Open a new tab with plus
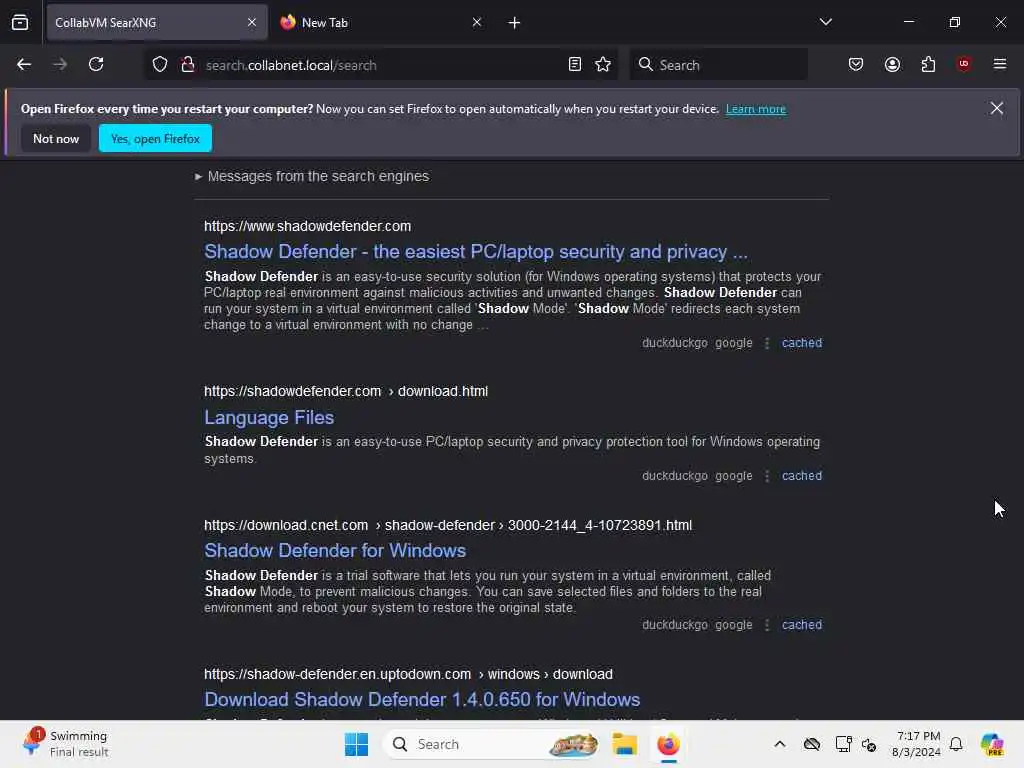 (514, 23)
